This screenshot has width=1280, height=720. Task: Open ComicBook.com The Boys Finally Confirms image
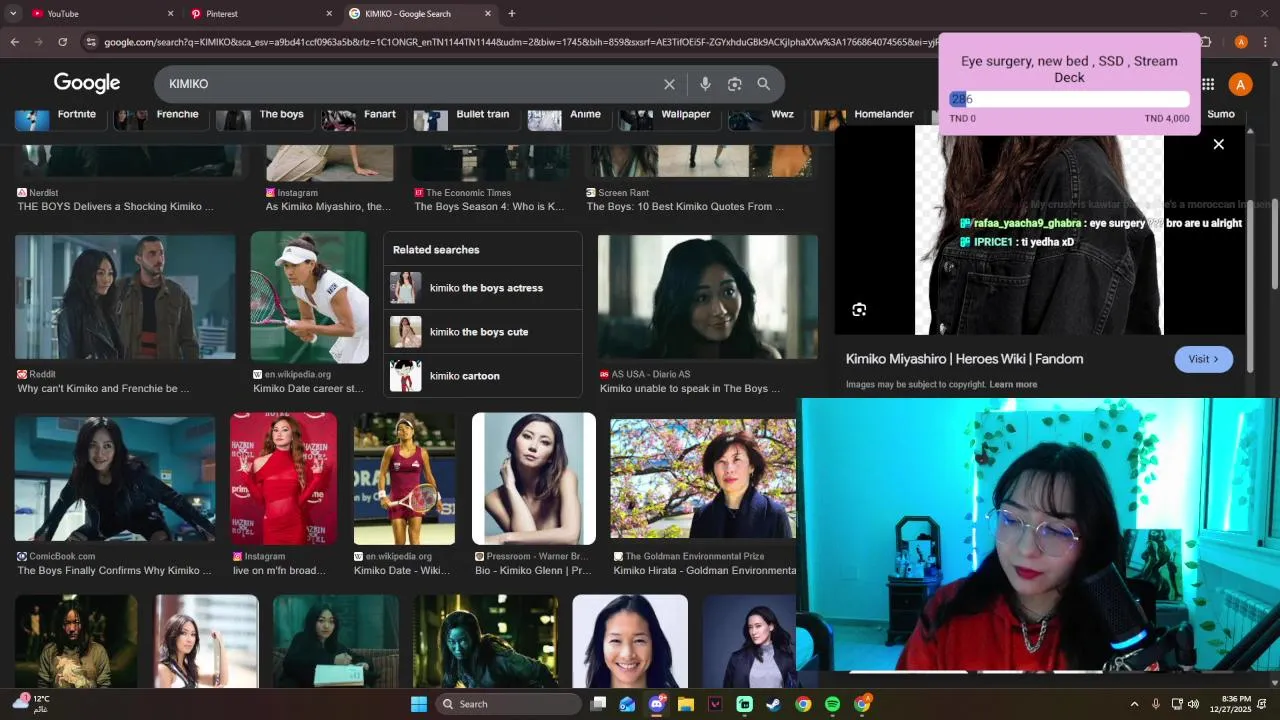pos(114,479)
